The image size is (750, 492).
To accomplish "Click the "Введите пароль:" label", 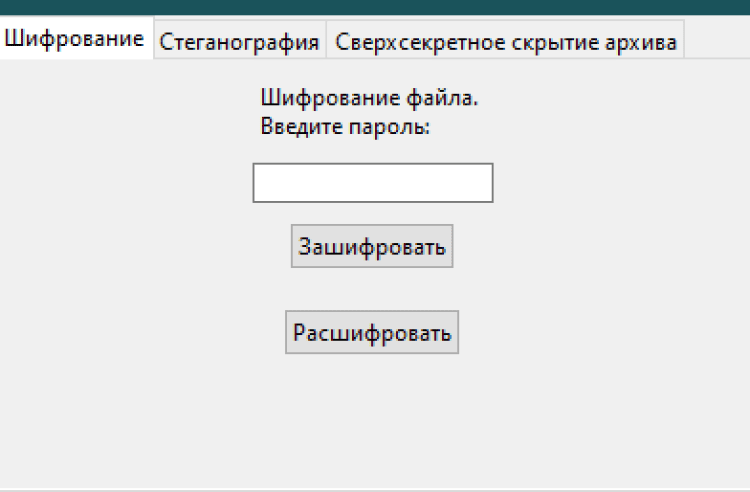I will point(345,127).
